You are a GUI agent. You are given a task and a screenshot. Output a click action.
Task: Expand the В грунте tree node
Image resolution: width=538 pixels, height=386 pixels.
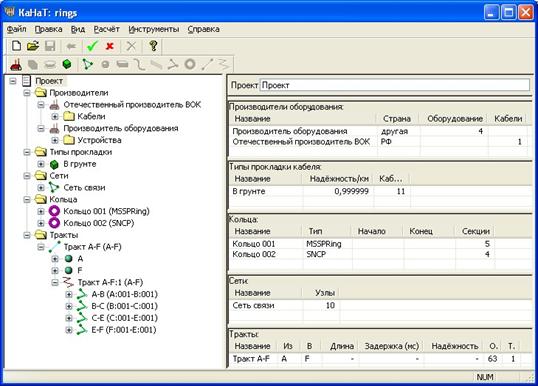coord(41,164)
